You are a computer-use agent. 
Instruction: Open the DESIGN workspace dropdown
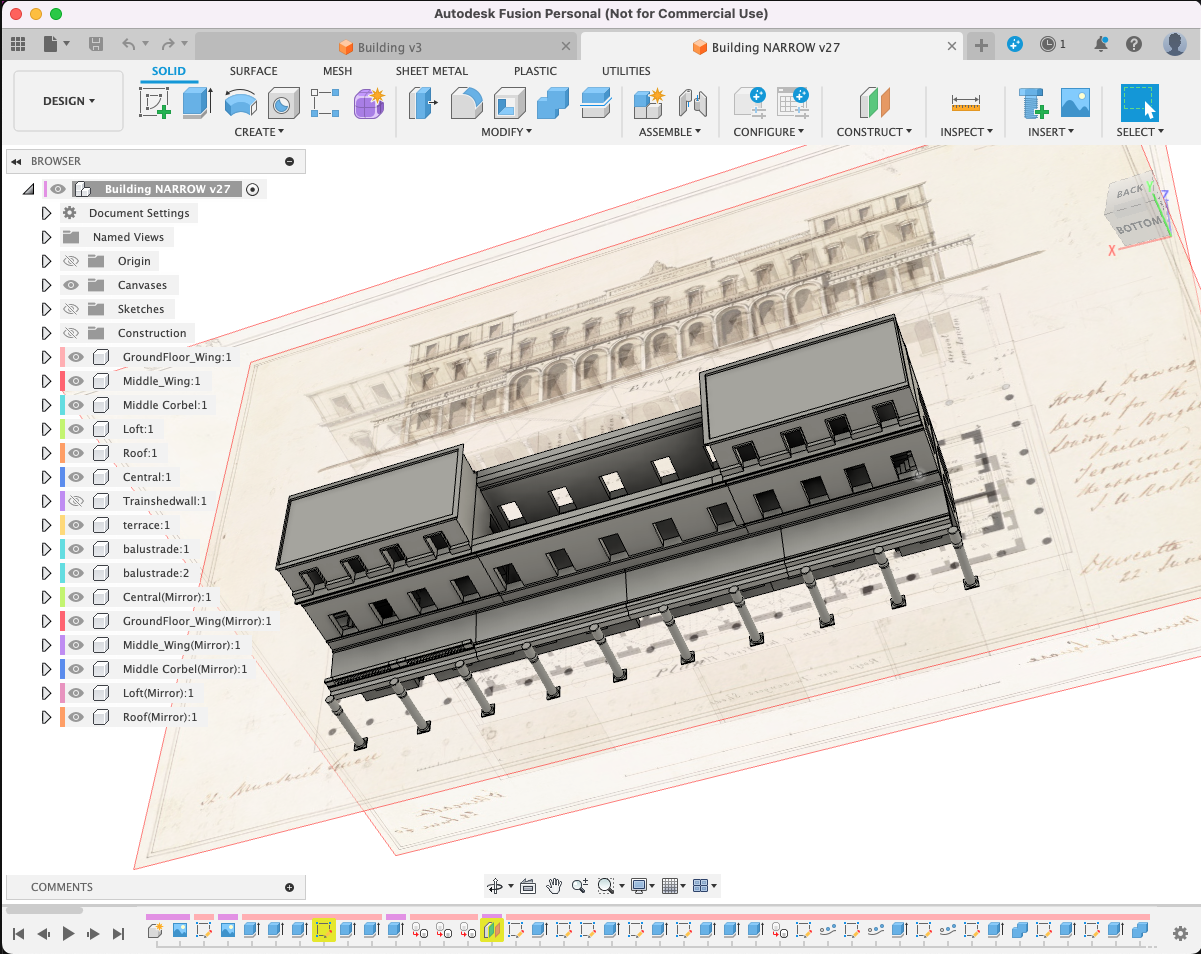point(68,101)
